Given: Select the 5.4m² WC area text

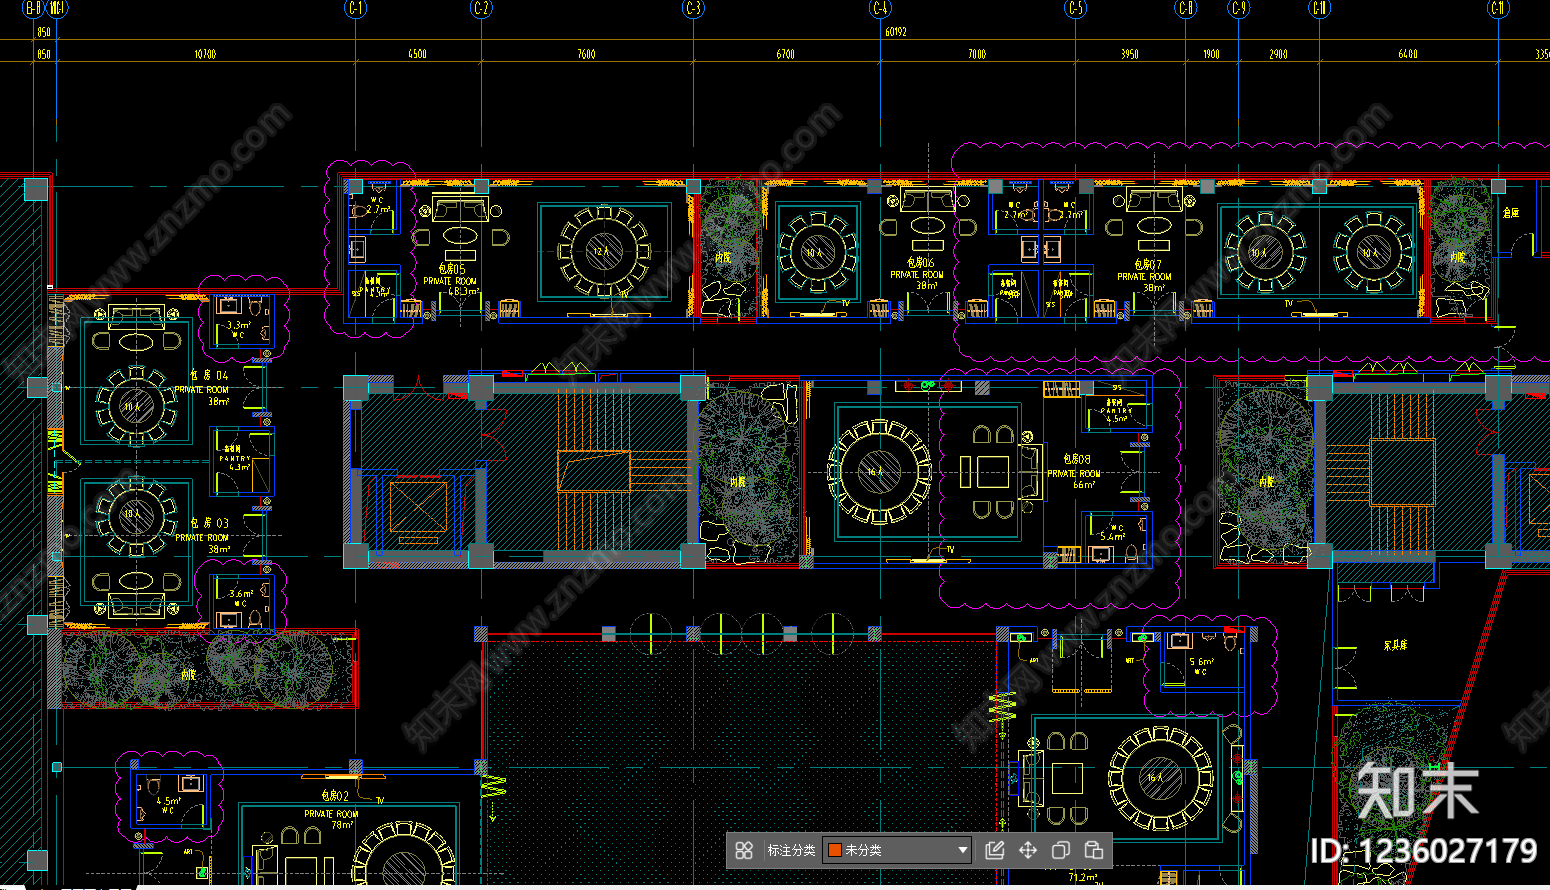Looking at the screenshot, I should (1112, 536).
